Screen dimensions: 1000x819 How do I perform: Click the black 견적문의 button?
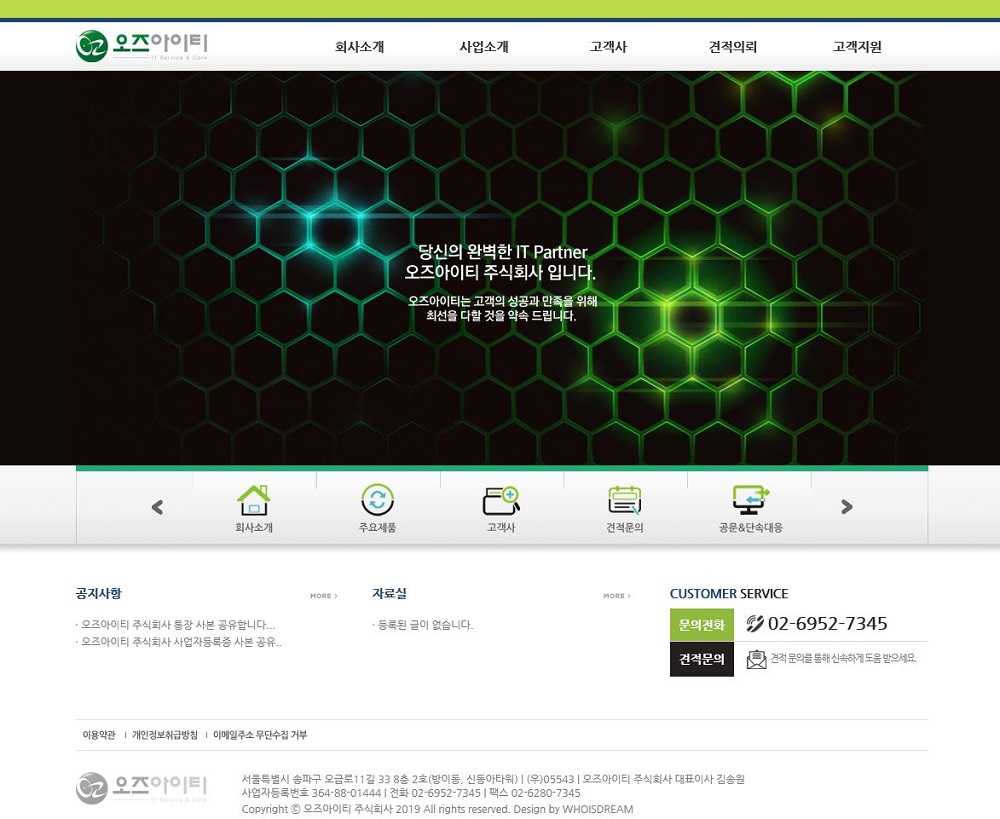coord(700,660)
